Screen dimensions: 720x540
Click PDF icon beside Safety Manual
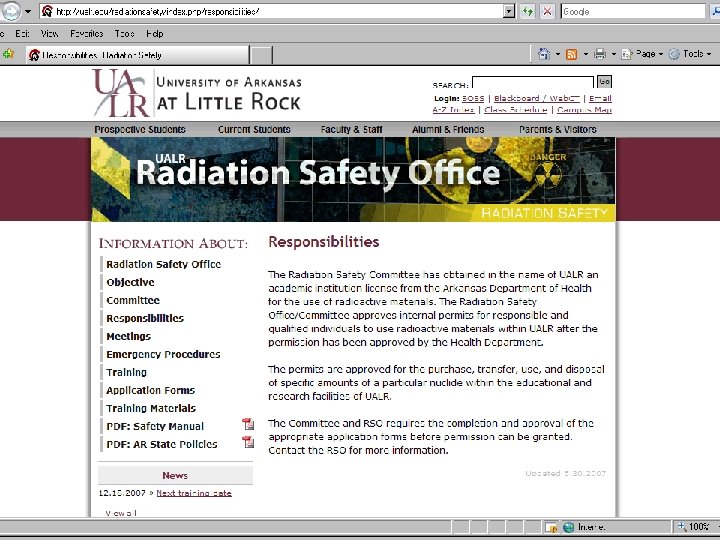[x=248, y=424]
